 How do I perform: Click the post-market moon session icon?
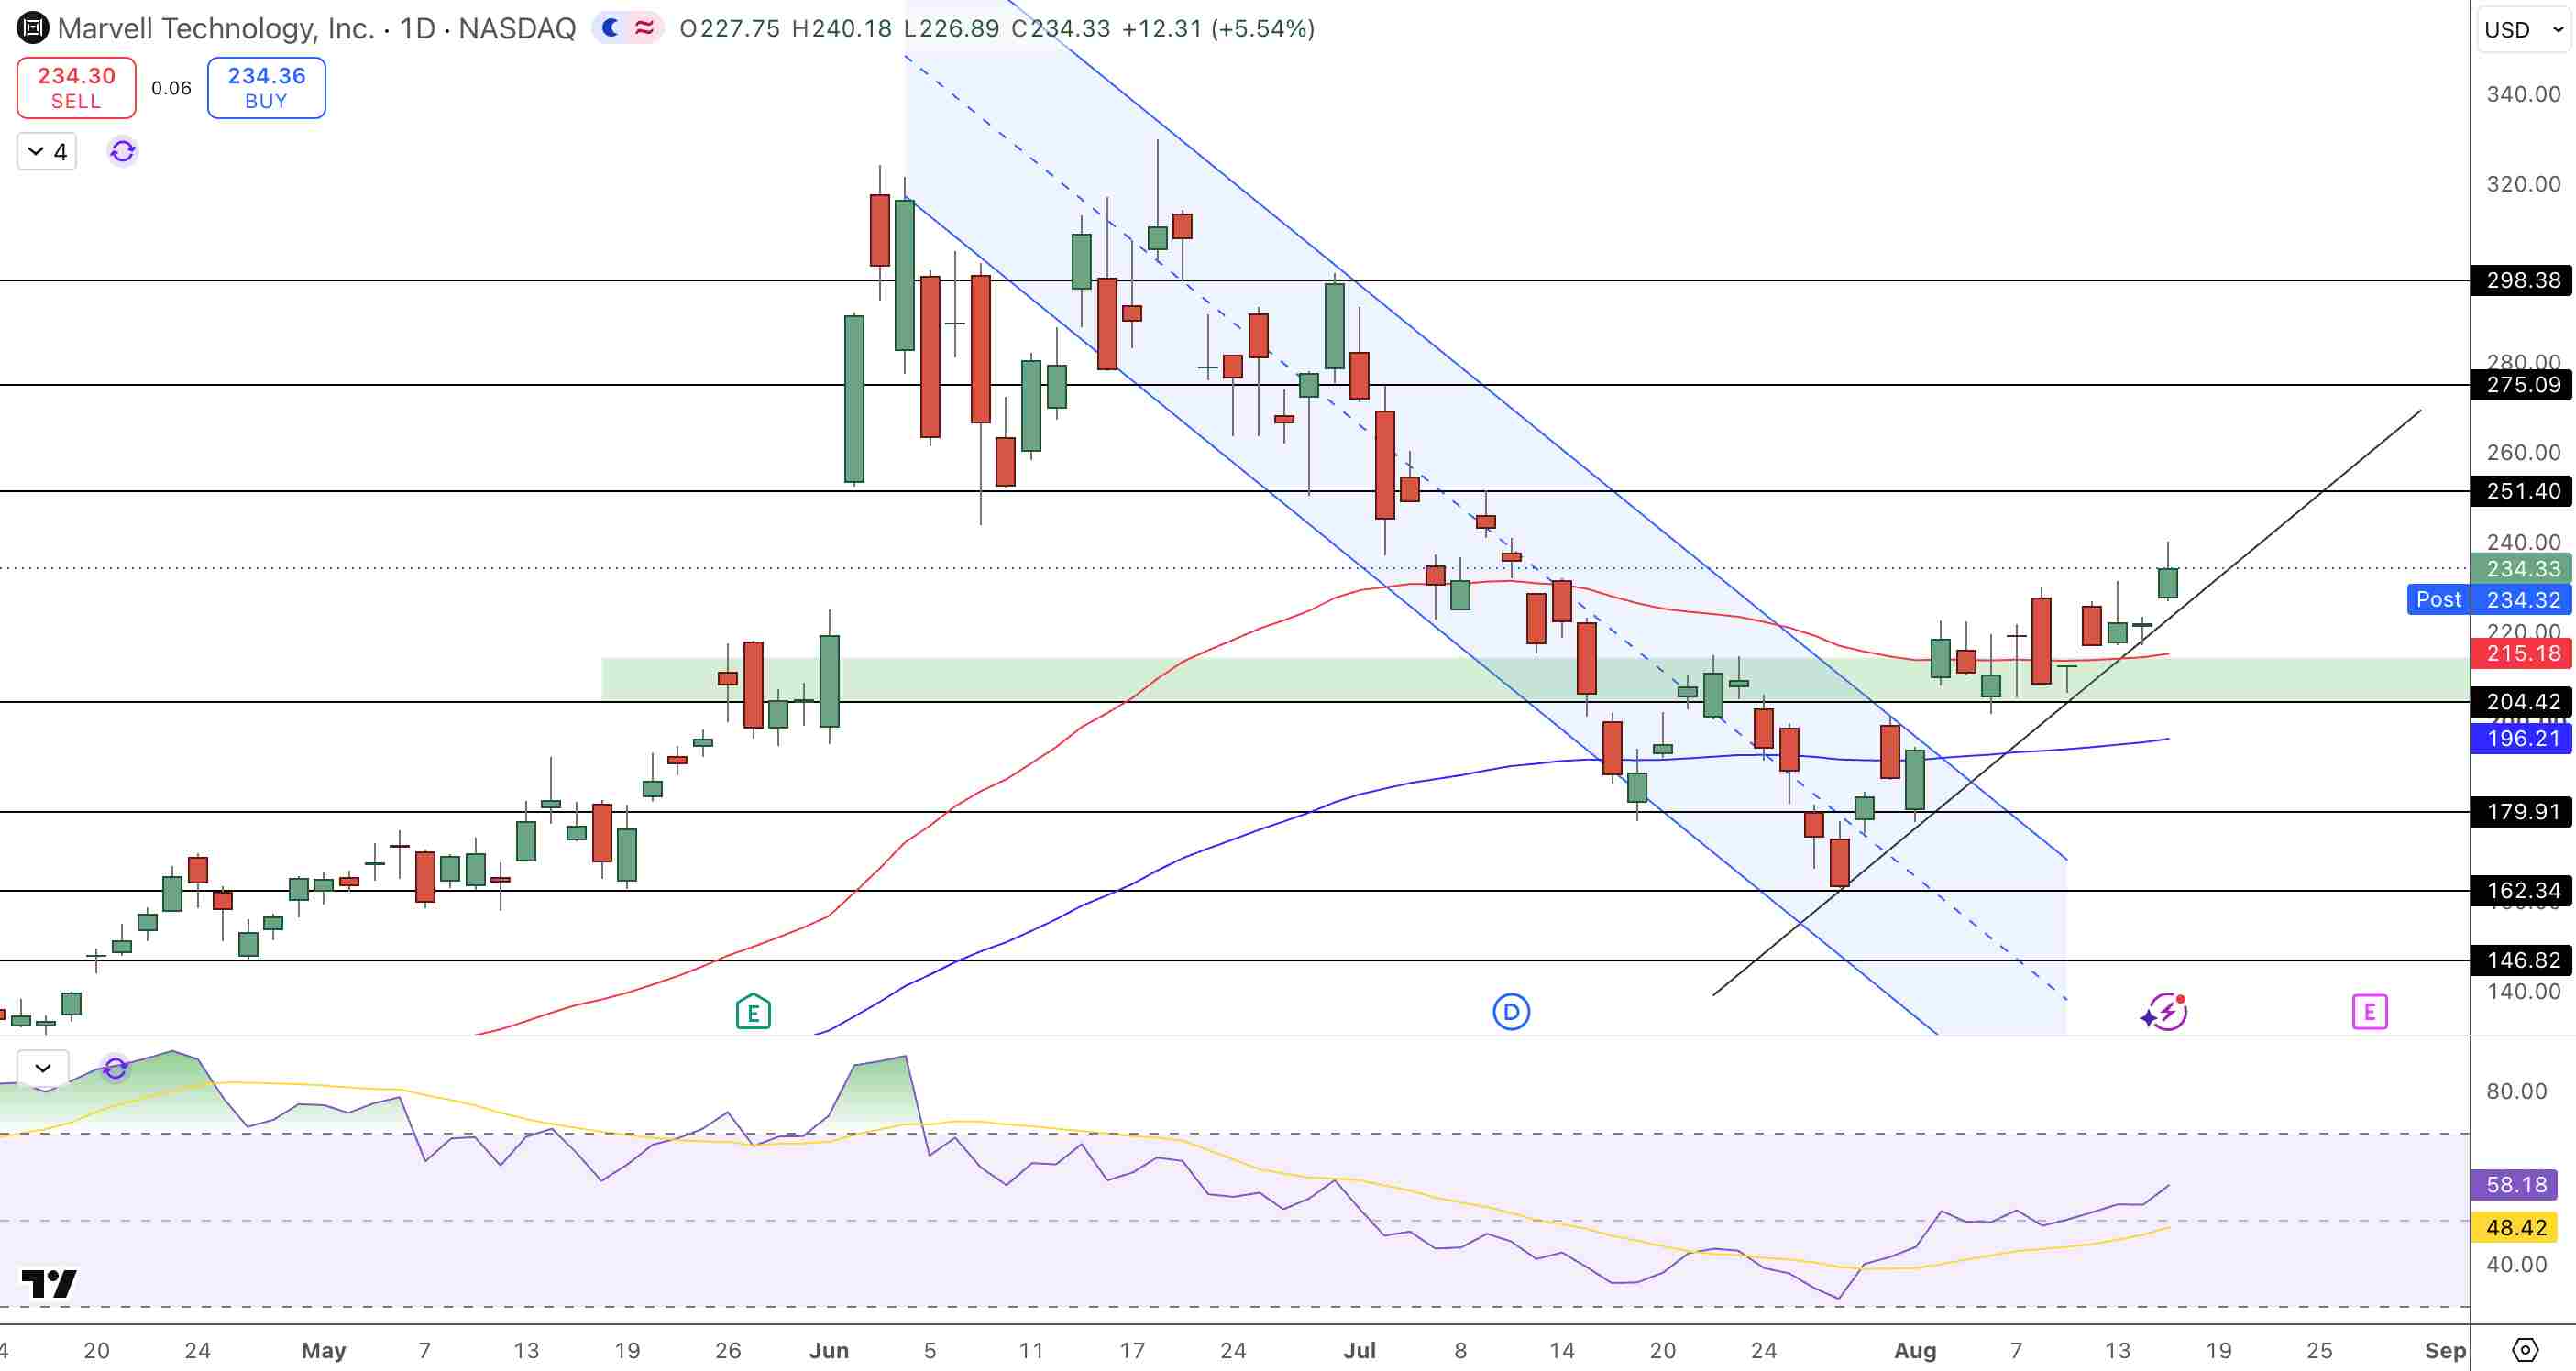click(610, 28)
